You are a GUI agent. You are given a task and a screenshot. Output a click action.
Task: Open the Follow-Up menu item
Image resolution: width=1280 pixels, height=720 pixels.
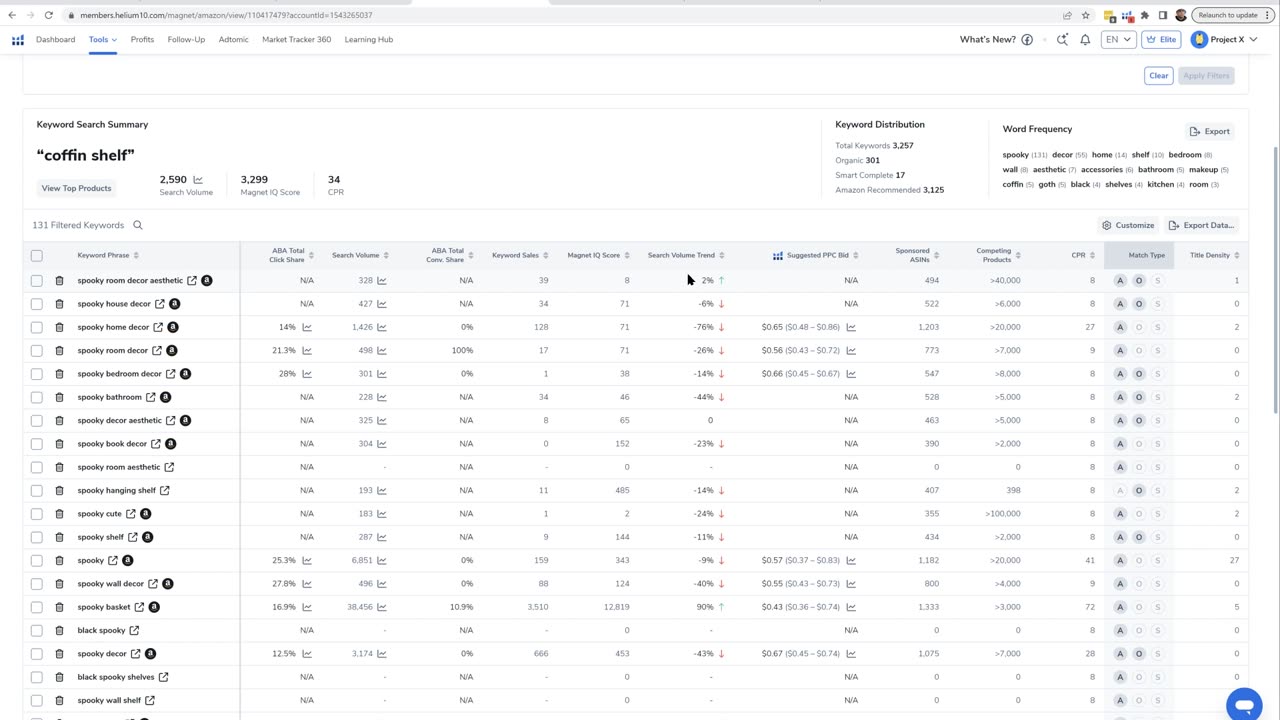click(x=186, y=40)
